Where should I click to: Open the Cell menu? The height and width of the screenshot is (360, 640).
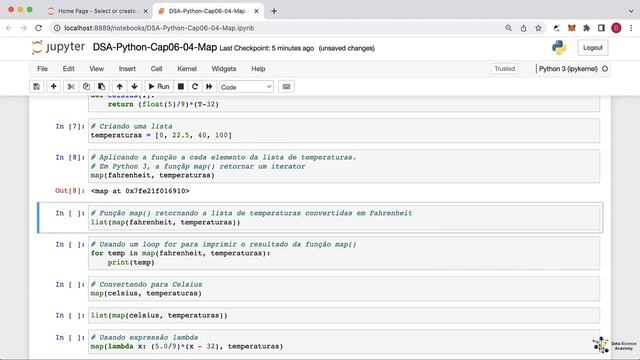click(156, 69)
